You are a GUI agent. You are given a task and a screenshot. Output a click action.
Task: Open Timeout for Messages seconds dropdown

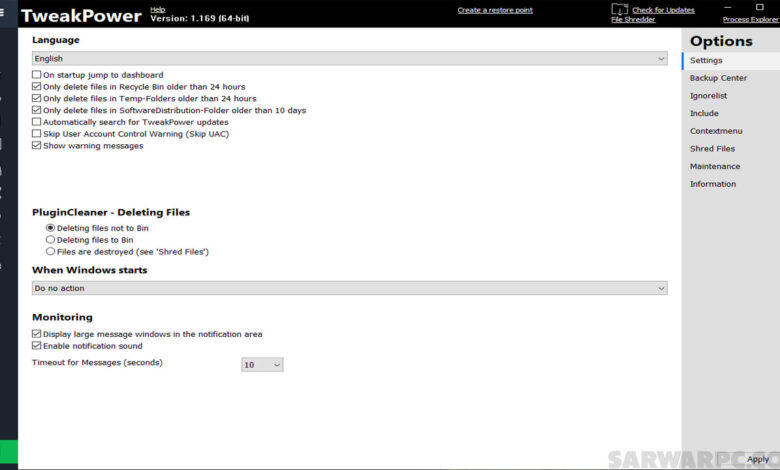(x=262, y=365)
